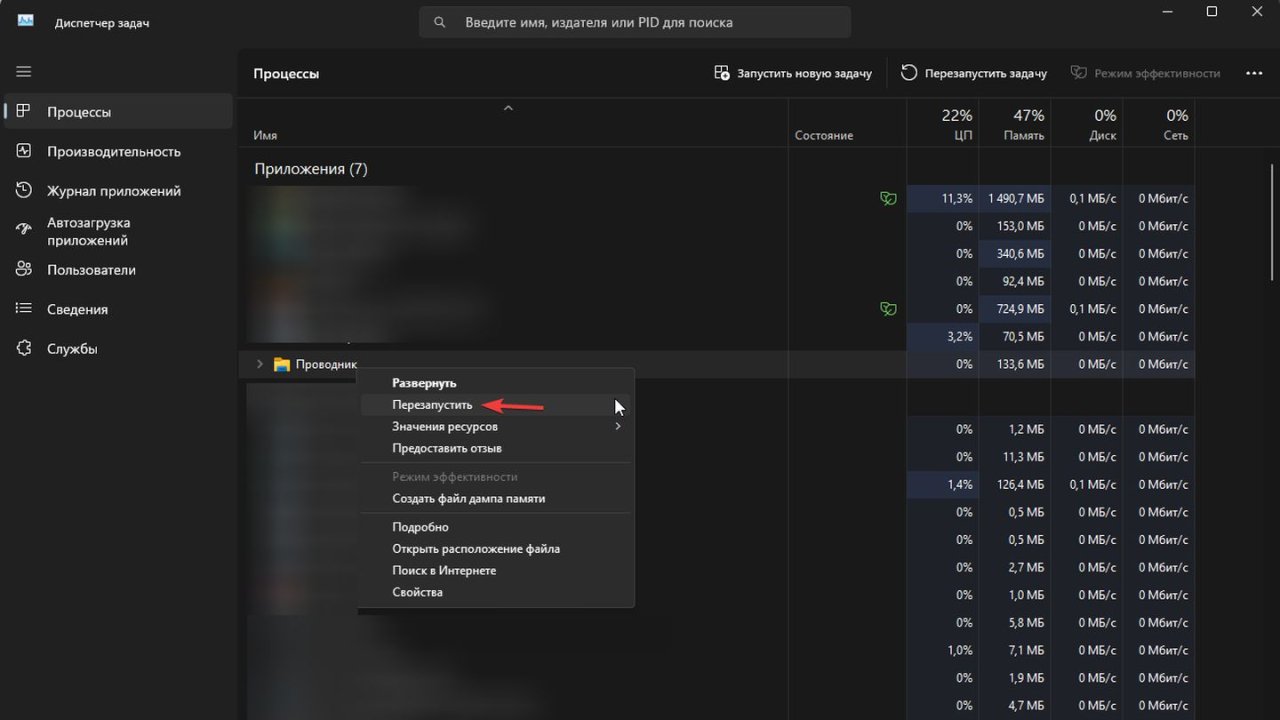
Task: Click the three-dots more options button
Action: 1254,73
